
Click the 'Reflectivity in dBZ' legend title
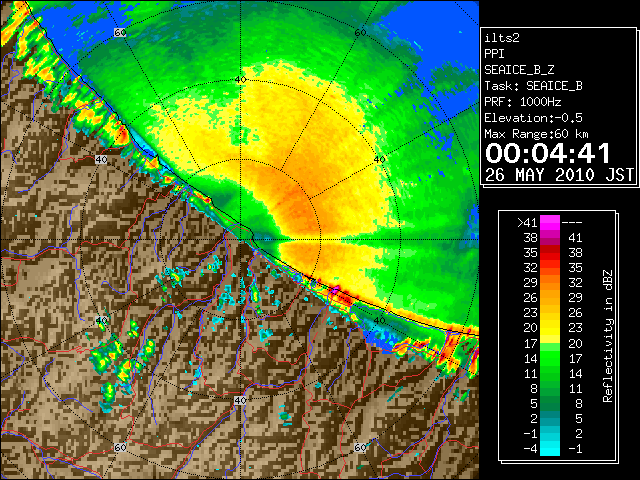[608, 336]
